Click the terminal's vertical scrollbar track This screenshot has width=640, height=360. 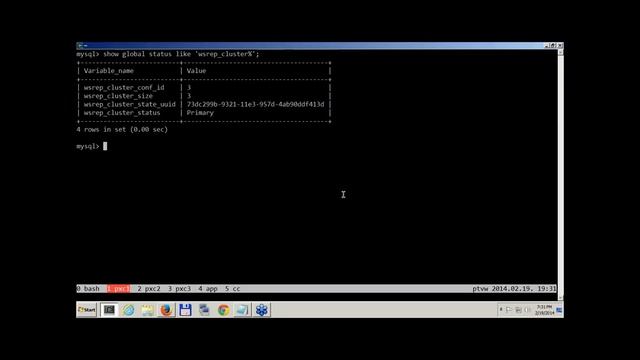[x=560, y=175]
